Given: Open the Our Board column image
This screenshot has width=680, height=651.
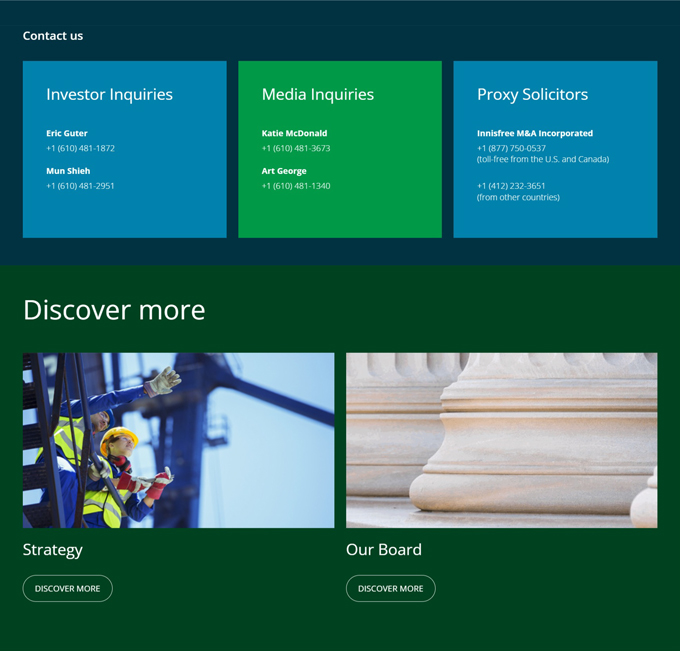Looking at the screenshot, I should (x=501, y=440).
